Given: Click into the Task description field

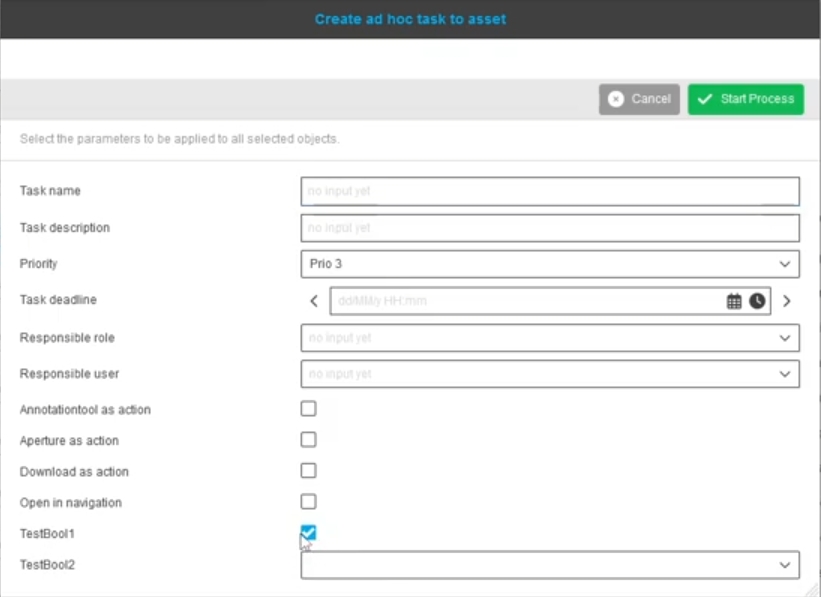Looking at the screenshot, I should click(x=550, y=228).
